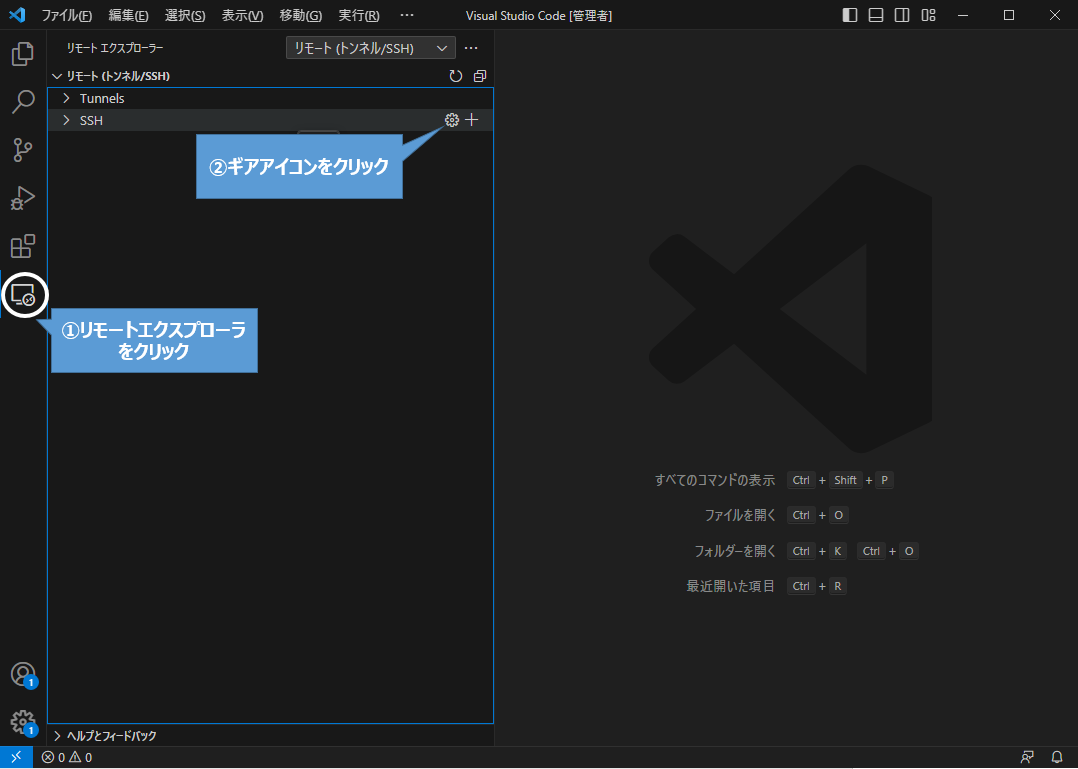Open the Extensions view
The height and width of the screenshot is (769, 1078).
(22, 246)
